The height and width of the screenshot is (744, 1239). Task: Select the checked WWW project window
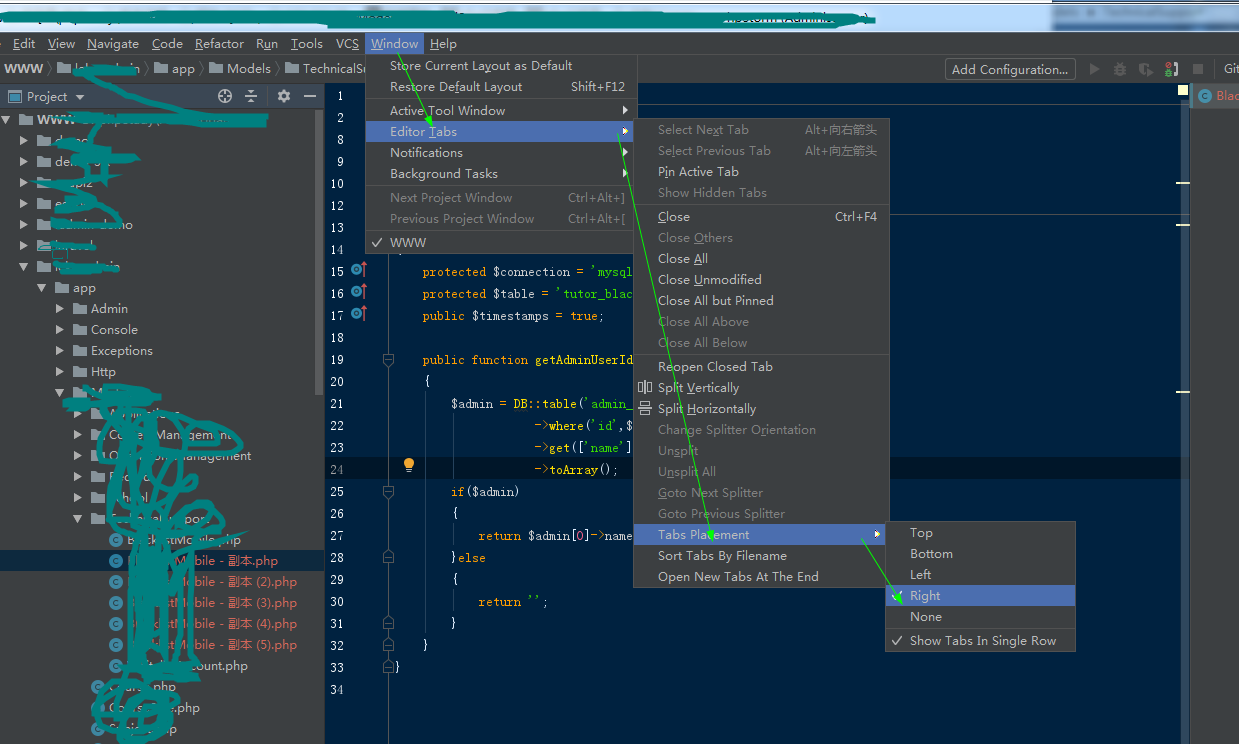(500, 243)
